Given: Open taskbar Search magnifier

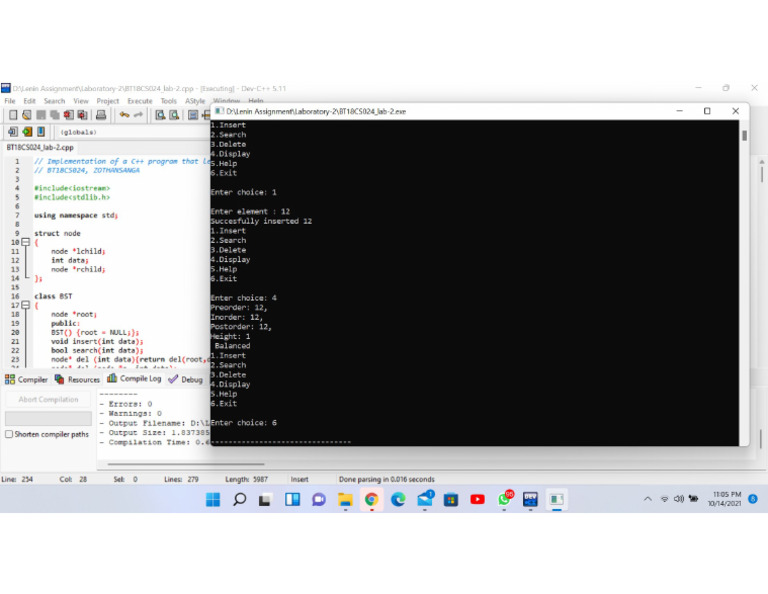Looking at the screenshot, I should [240, 499].
